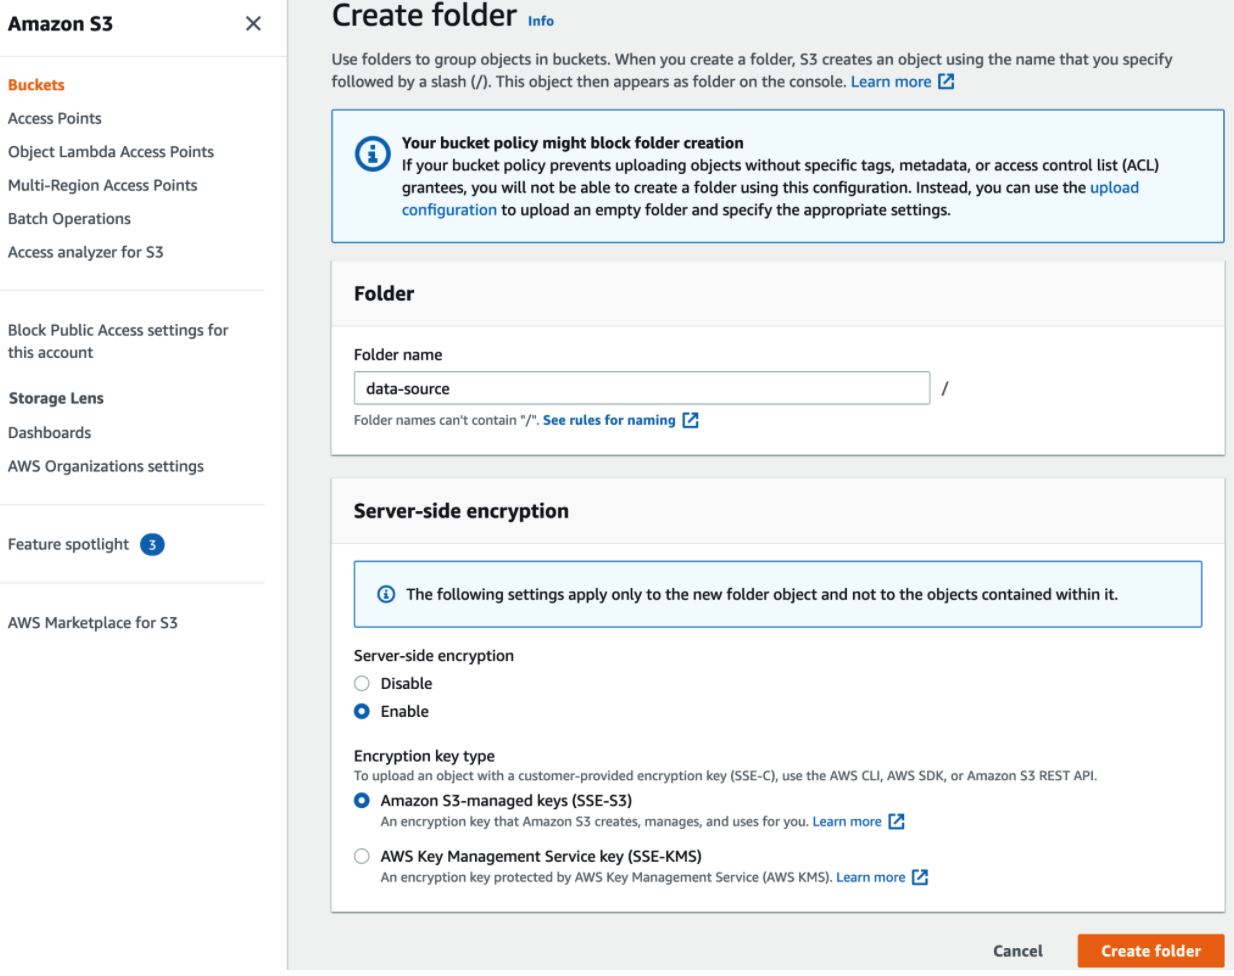
Task: Click the Encryption key type label
Action: 424,756
